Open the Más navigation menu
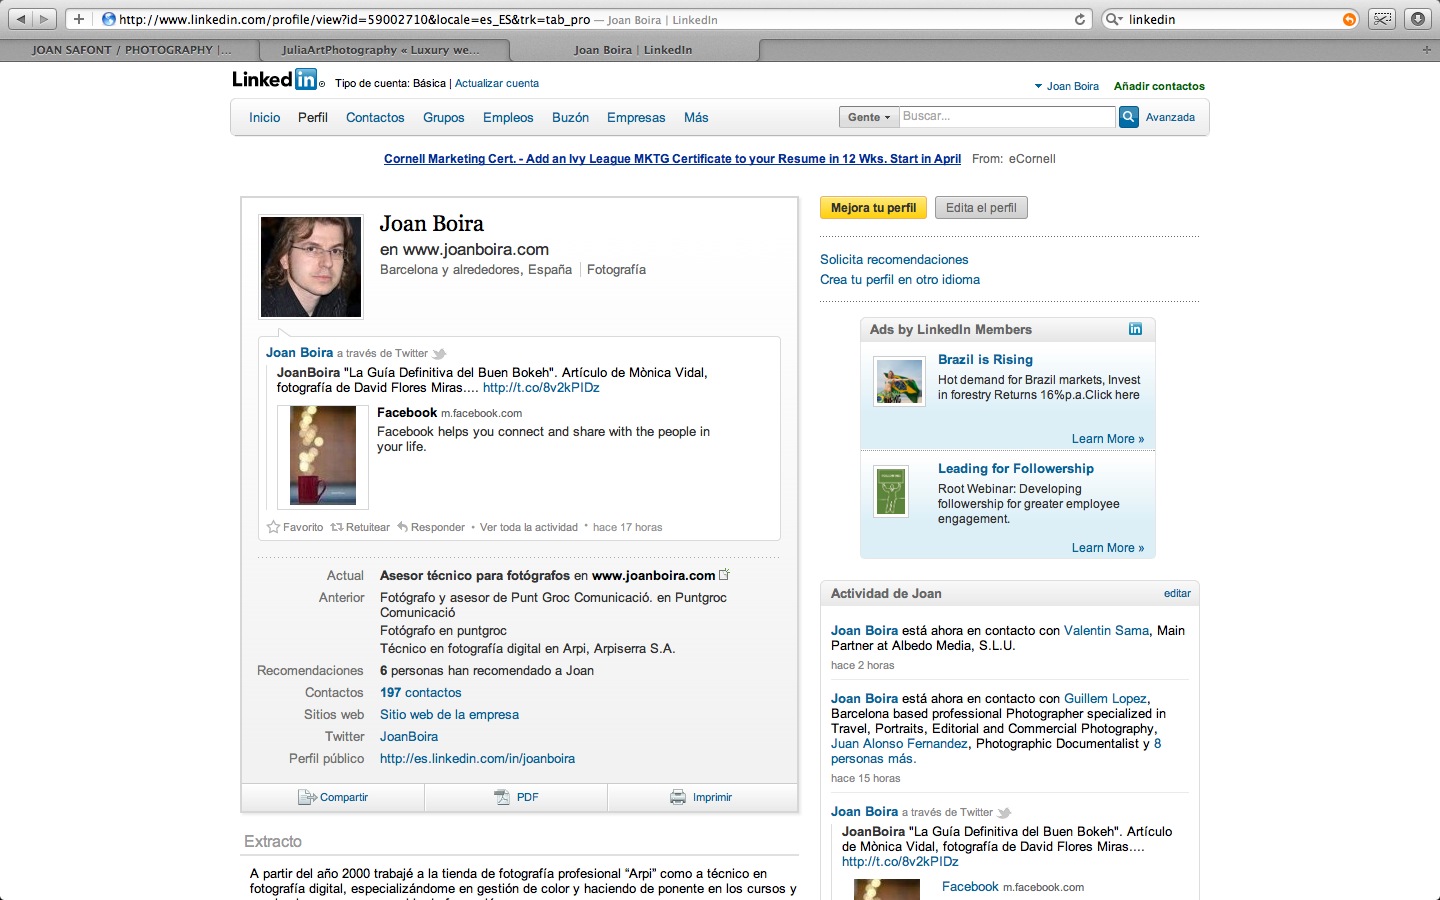Viewport: 1440px width, 900px height. click(696, 117)
